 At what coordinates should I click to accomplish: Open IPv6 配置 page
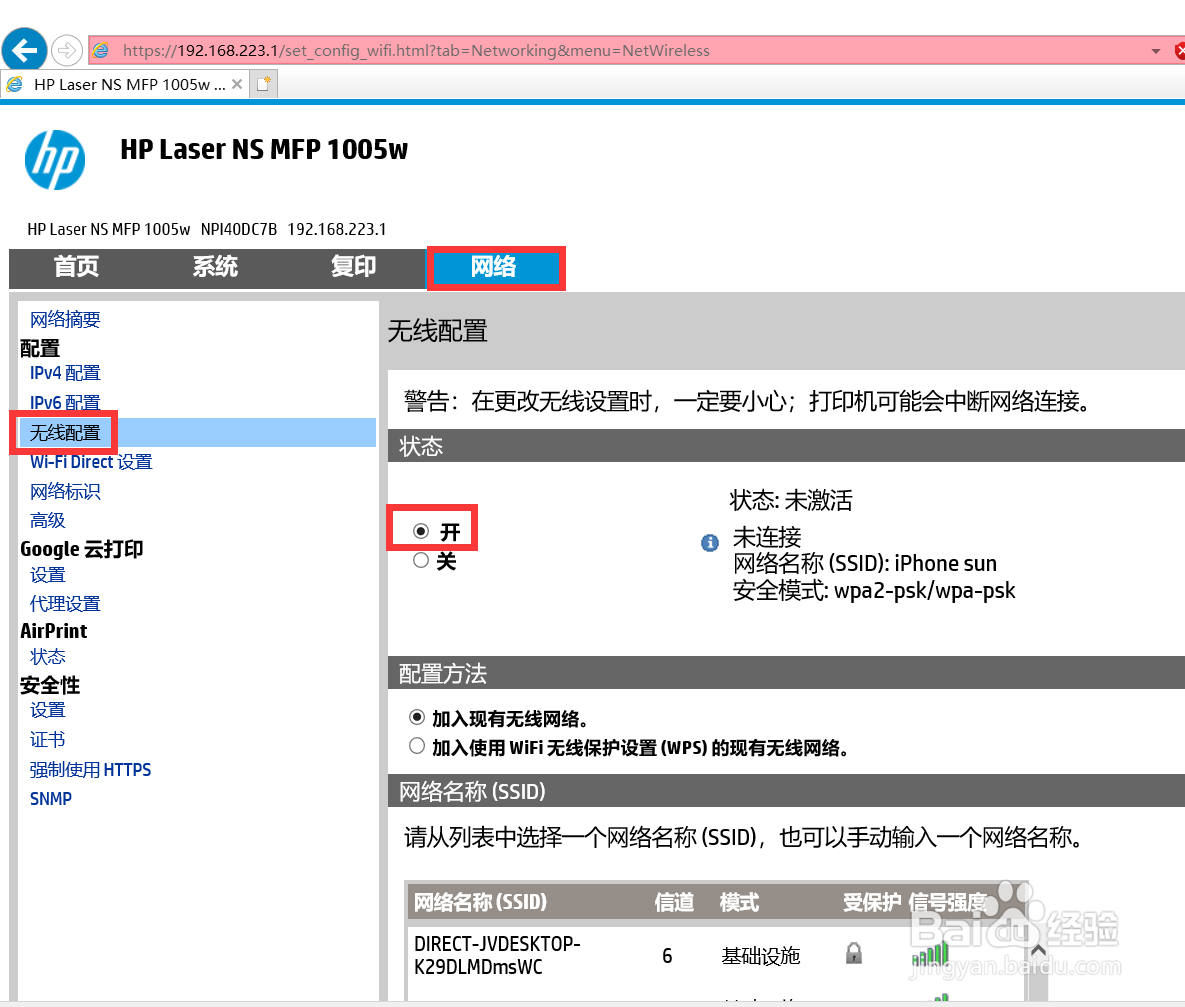click(x=65, y=402)
